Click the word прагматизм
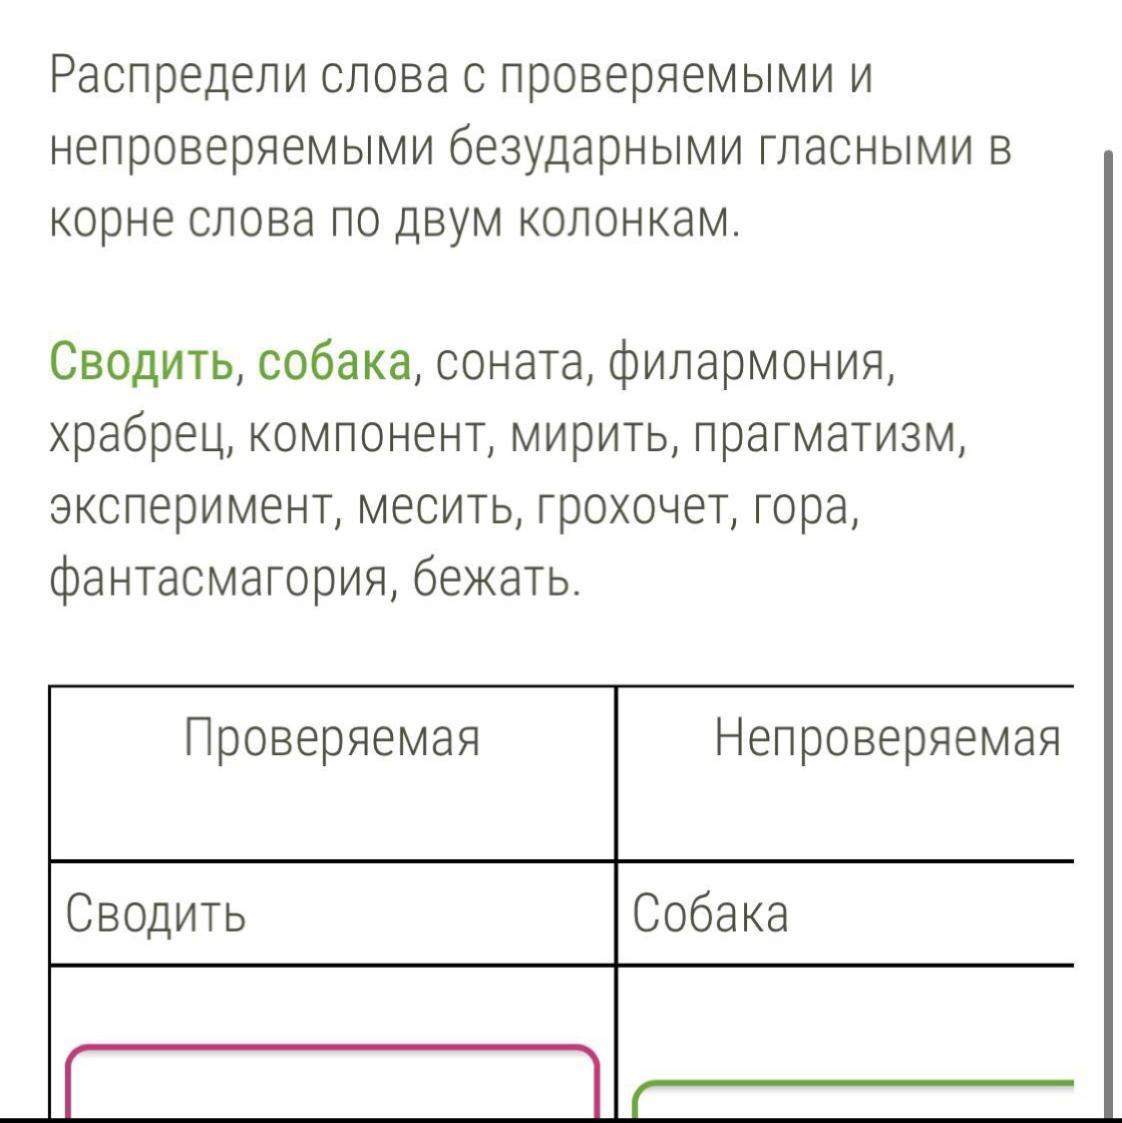This screenshot has width=1122, height=1123. pos(825,438)
